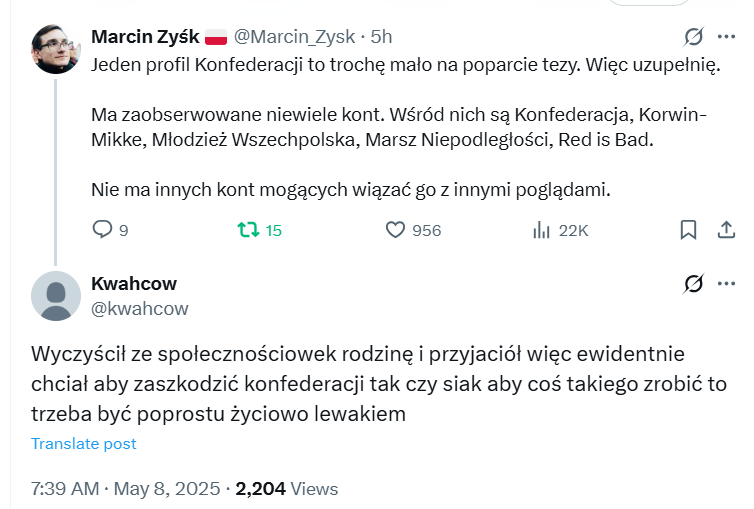Open view analytics showing 22K views
This screenshot has width=754, height=509.
click(542, 230)
